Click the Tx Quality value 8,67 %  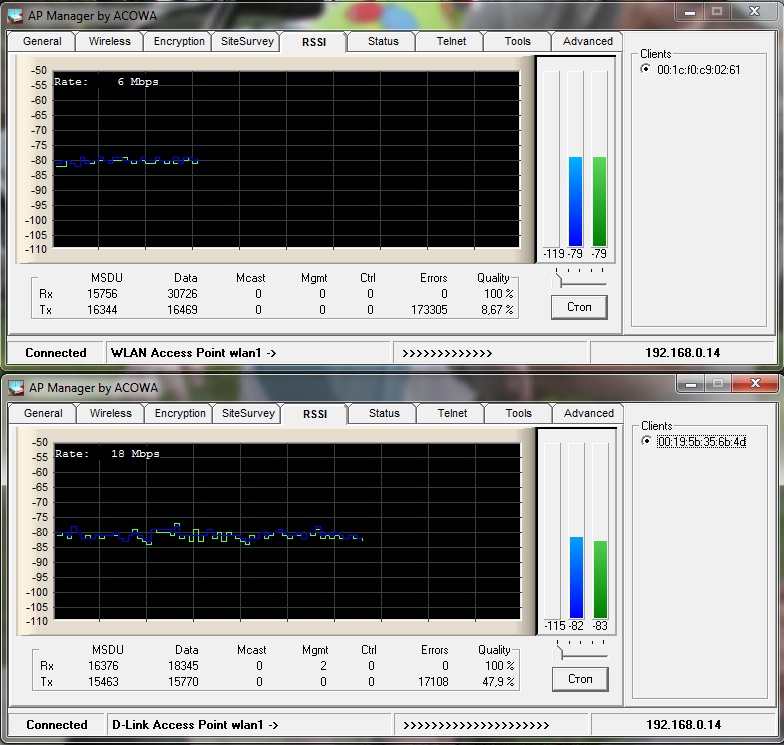497,310
